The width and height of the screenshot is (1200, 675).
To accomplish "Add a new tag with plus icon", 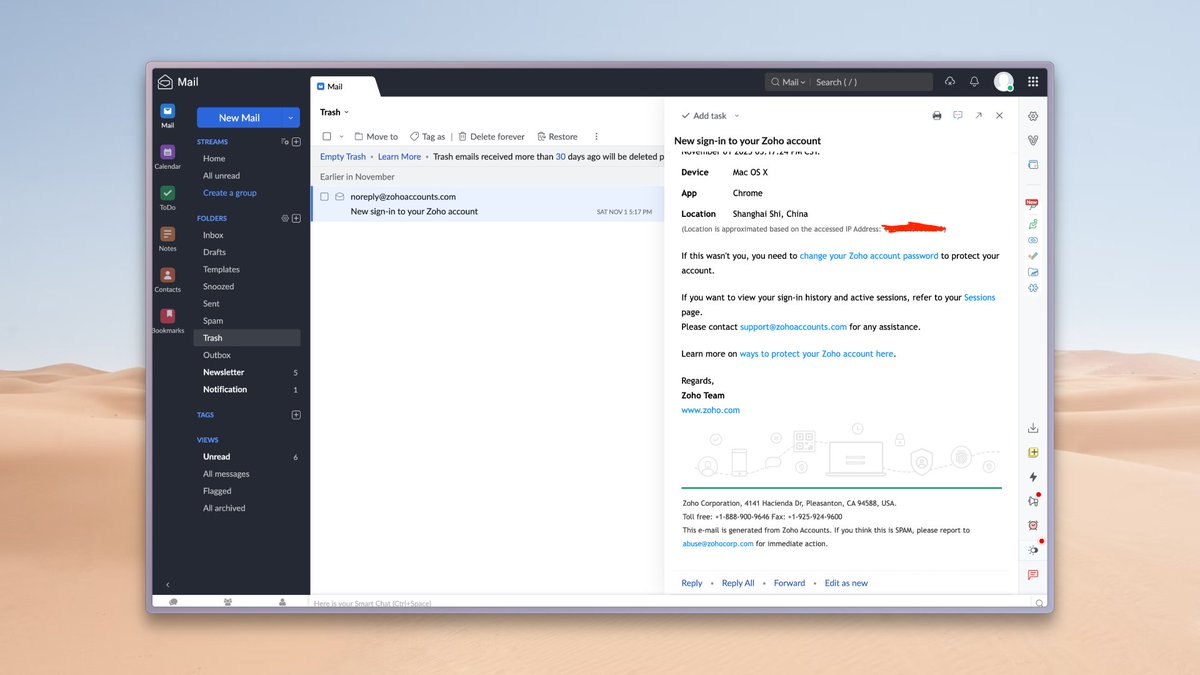I will click(296, 415).
